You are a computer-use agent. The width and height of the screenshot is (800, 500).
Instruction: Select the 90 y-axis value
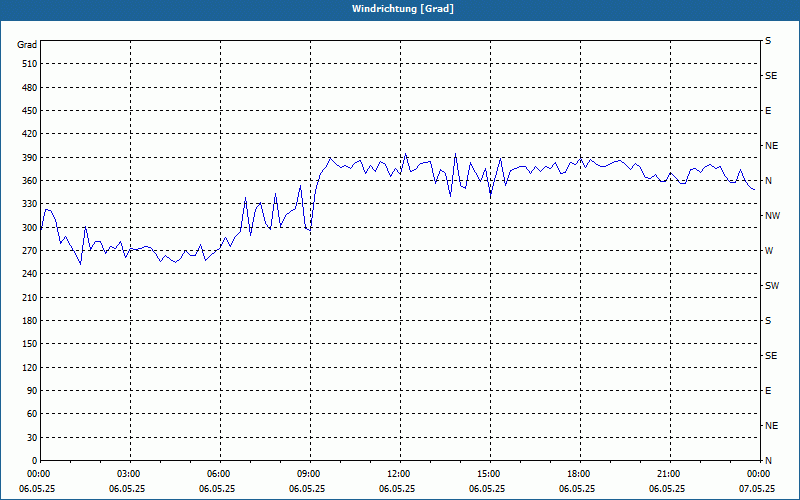(x=32, y=391)
